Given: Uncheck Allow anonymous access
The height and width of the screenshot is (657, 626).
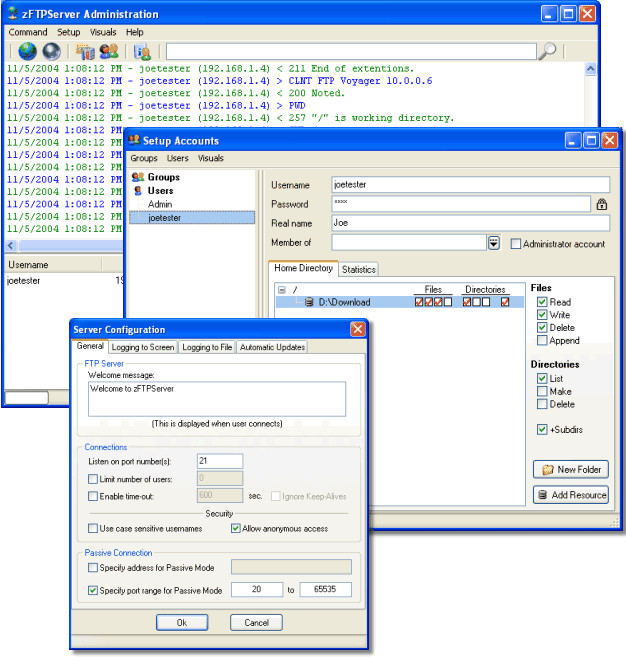Looking at the screenshot, I should (235, 528).
